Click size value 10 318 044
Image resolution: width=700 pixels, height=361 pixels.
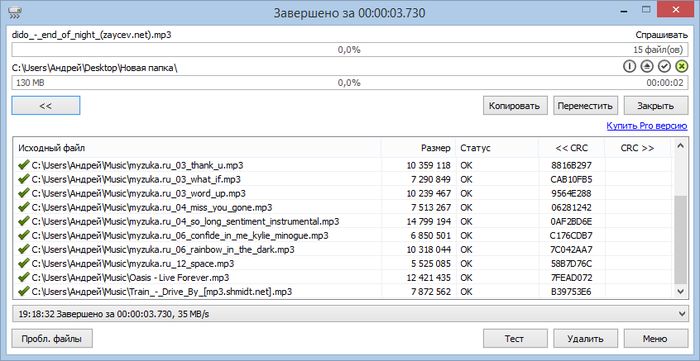click(429, 249)
